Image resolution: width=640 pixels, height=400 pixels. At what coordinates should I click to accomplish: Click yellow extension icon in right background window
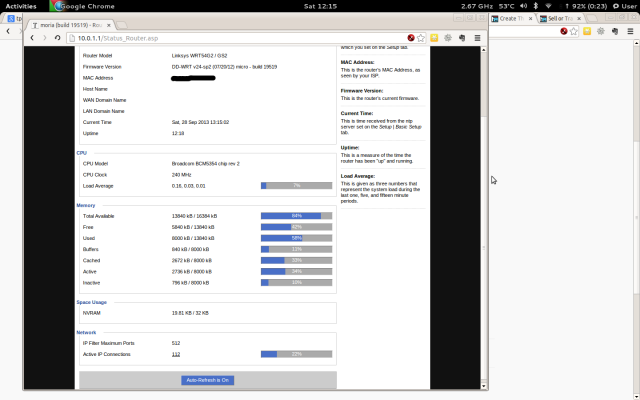(x=587, y=31)
